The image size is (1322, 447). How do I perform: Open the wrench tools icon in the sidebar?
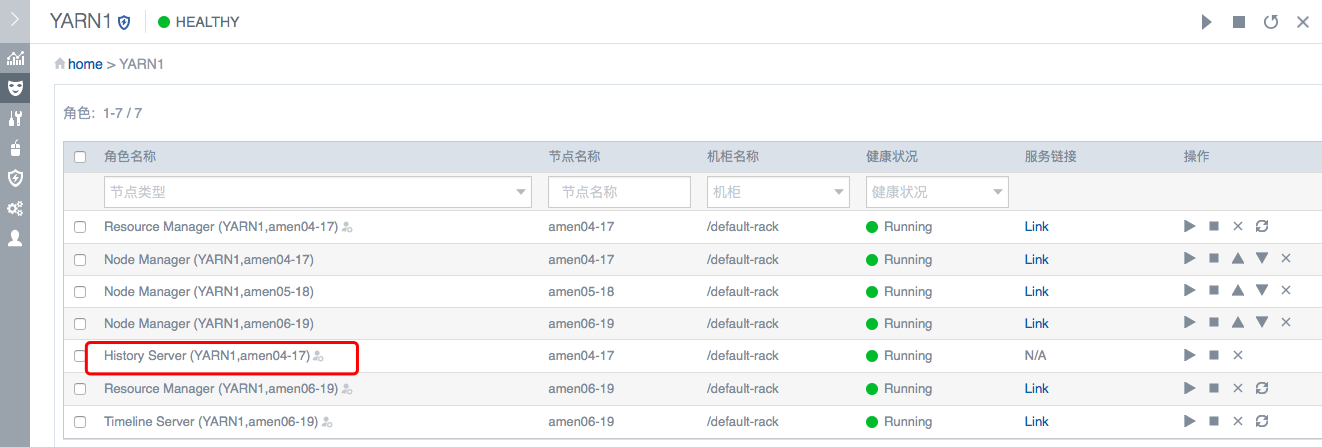point(15,119)
